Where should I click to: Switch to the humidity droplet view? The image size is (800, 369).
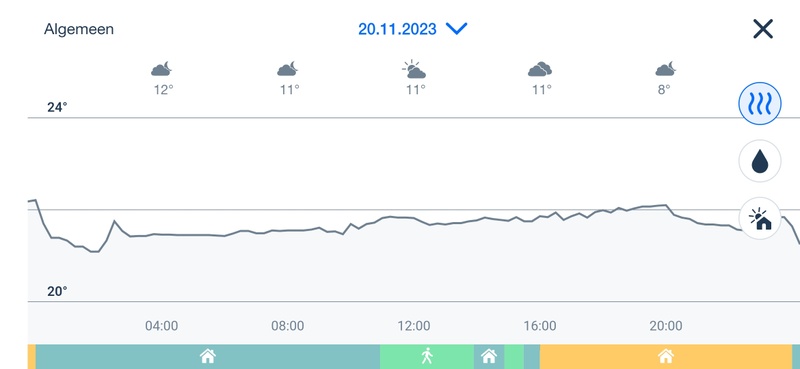point(760,161)
